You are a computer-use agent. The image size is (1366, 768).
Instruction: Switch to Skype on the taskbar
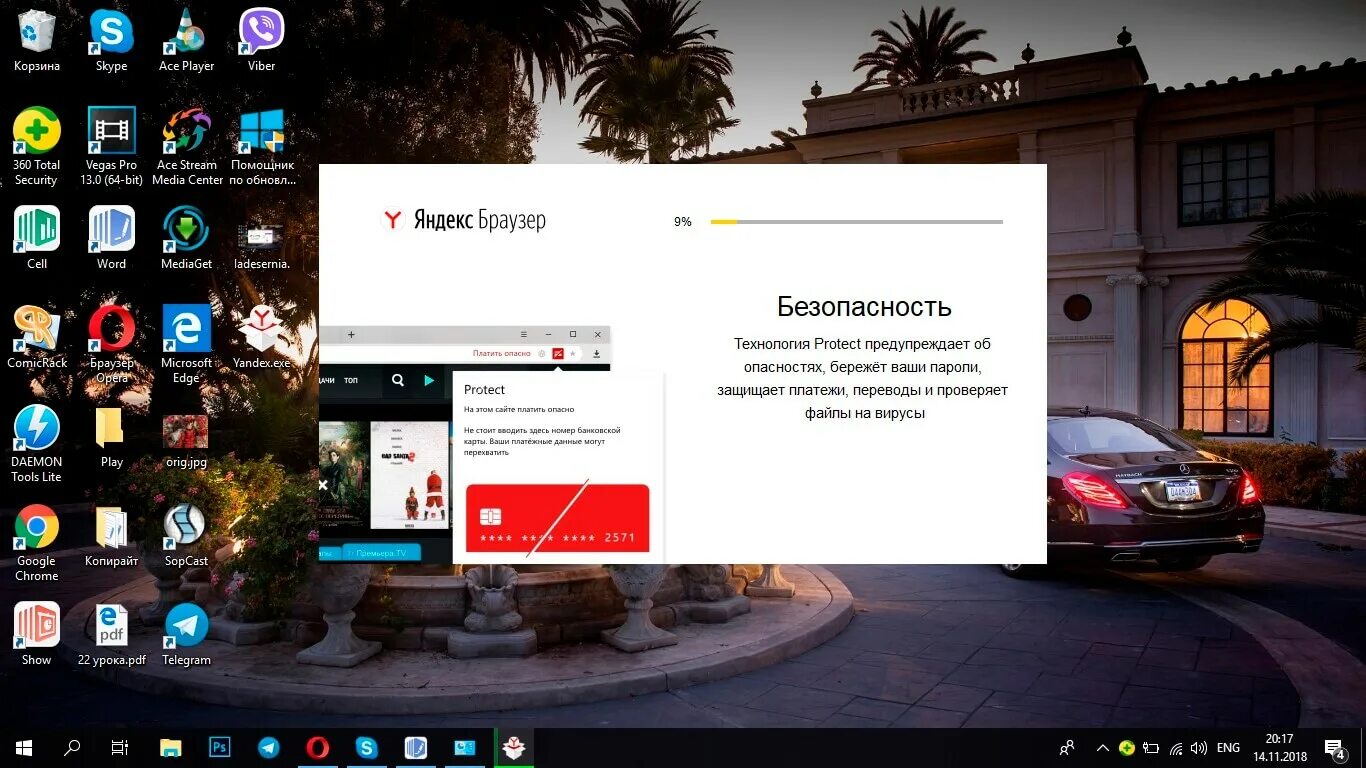pyautogui.click(x=367, y=747)
